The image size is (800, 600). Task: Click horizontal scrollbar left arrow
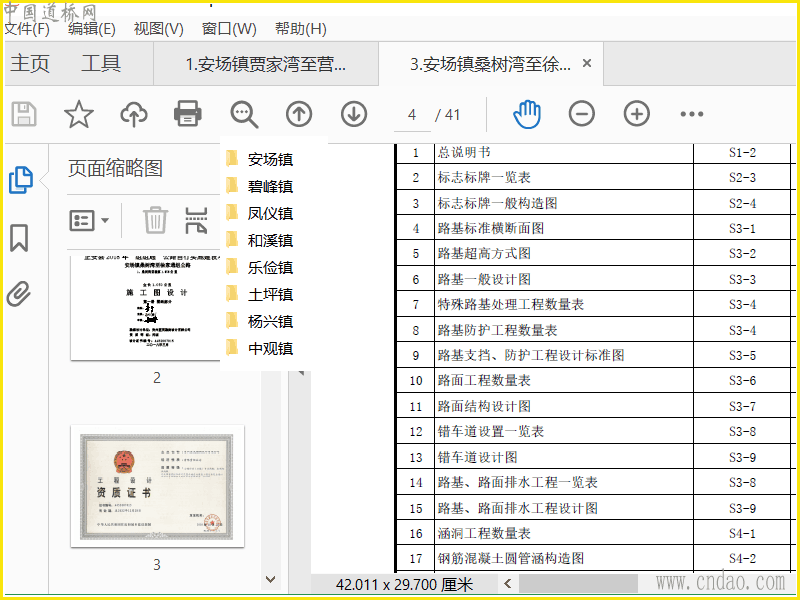point(508,583)
